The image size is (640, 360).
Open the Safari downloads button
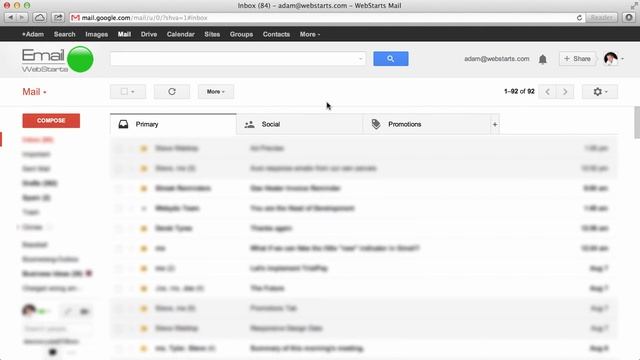tap(629, 18)
